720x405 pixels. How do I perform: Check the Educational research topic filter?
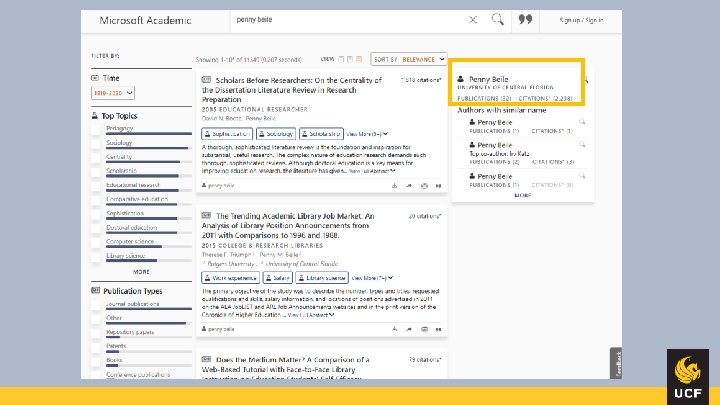coord(96,187)
